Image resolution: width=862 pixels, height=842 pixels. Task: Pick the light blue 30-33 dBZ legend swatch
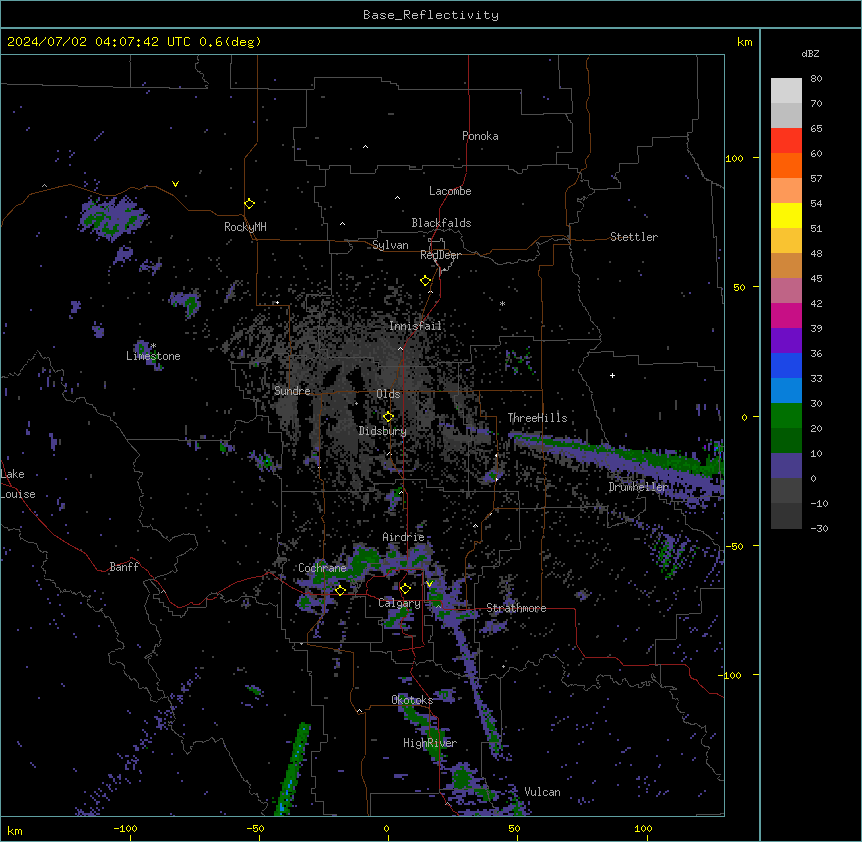[x=786, y=391]
